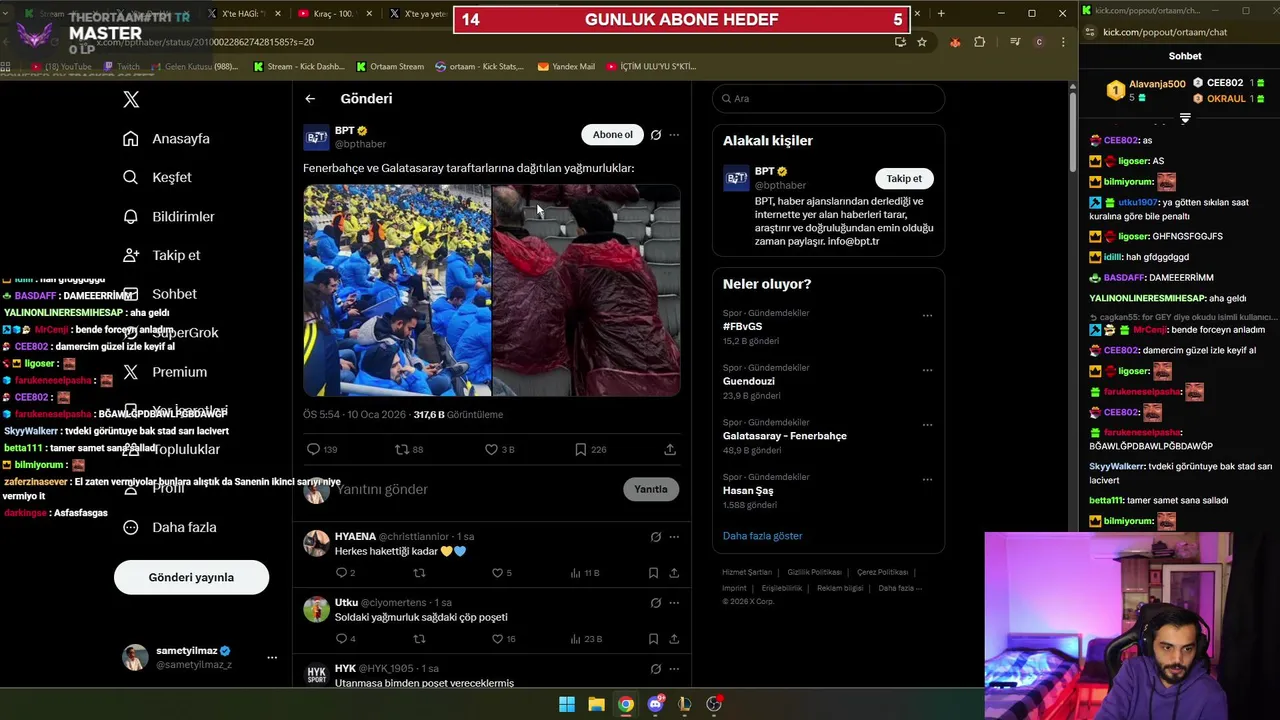The image size is (1280, 720).
Task: Click Çerez Politikası footer link
Action: [x=882, y=572]
